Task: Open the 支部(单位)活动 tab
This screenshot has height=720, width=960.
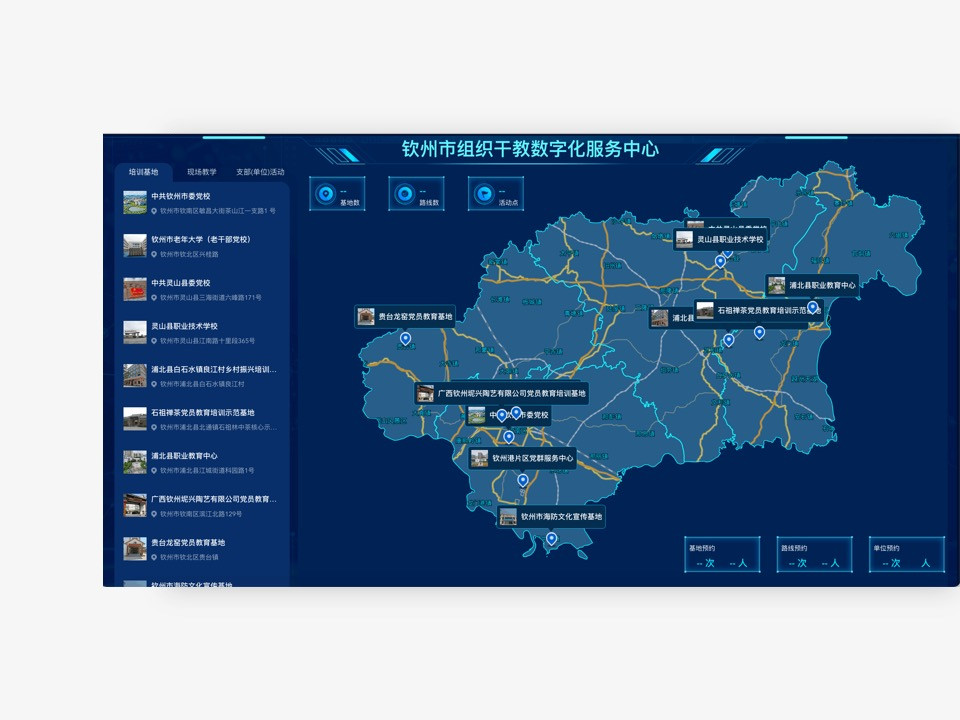Action: point(260,172)
